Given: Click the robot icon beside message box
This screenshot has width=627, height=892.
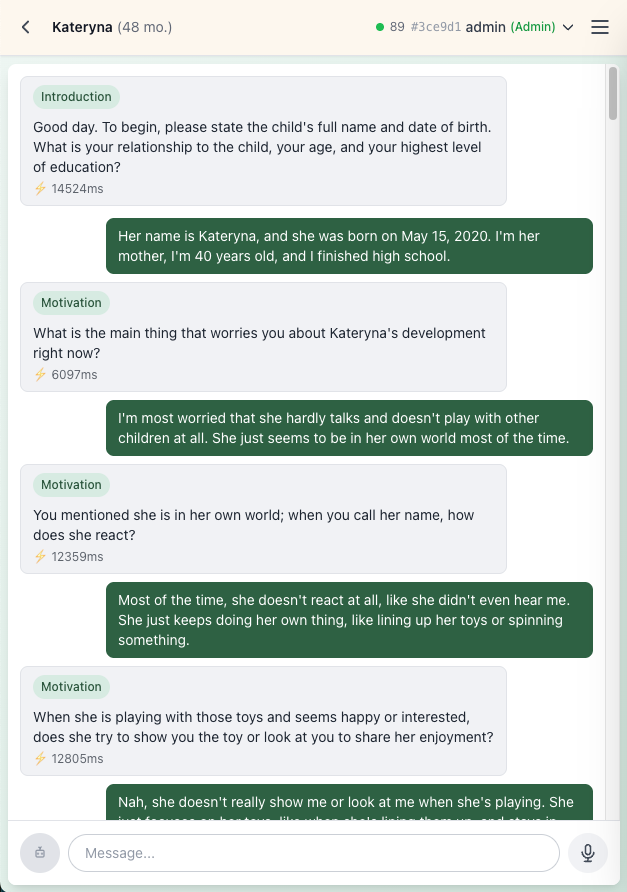Looking at the screenshot, I should [x=40, y=853].
